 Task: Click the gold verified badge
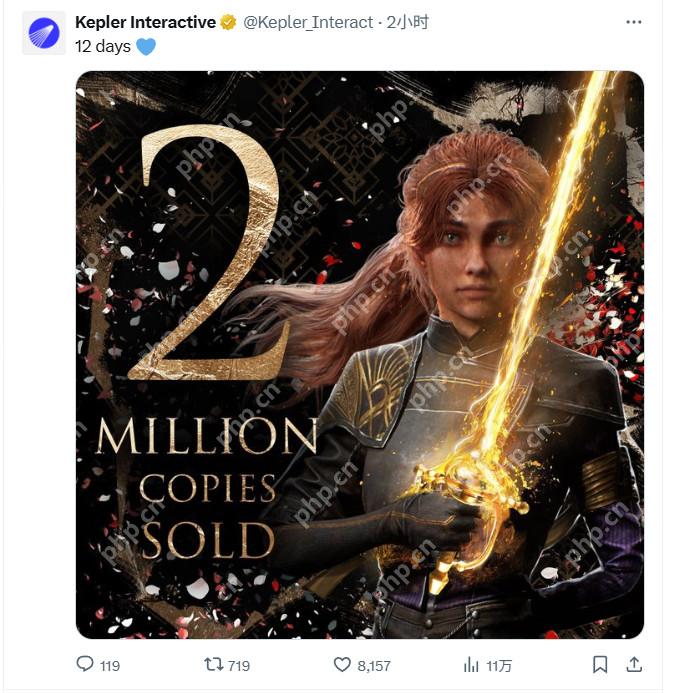click(x=228, y=22)
